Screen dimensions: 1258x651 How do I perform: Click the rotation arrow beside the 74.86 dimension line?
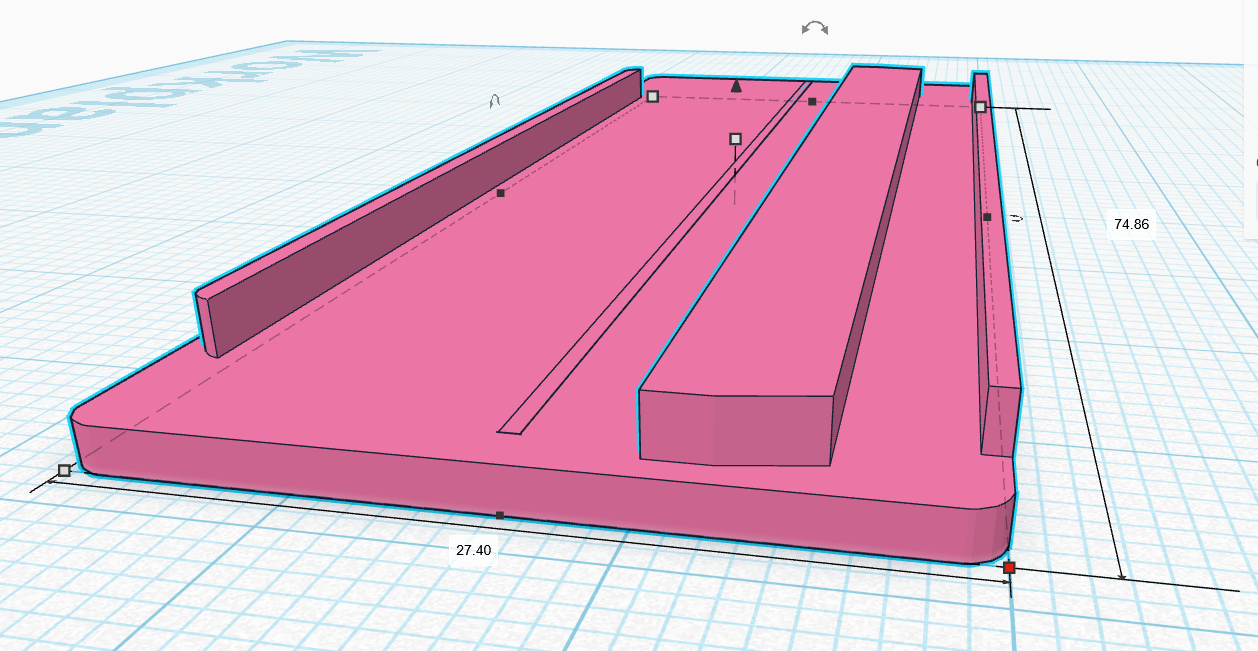(1016, 216)
